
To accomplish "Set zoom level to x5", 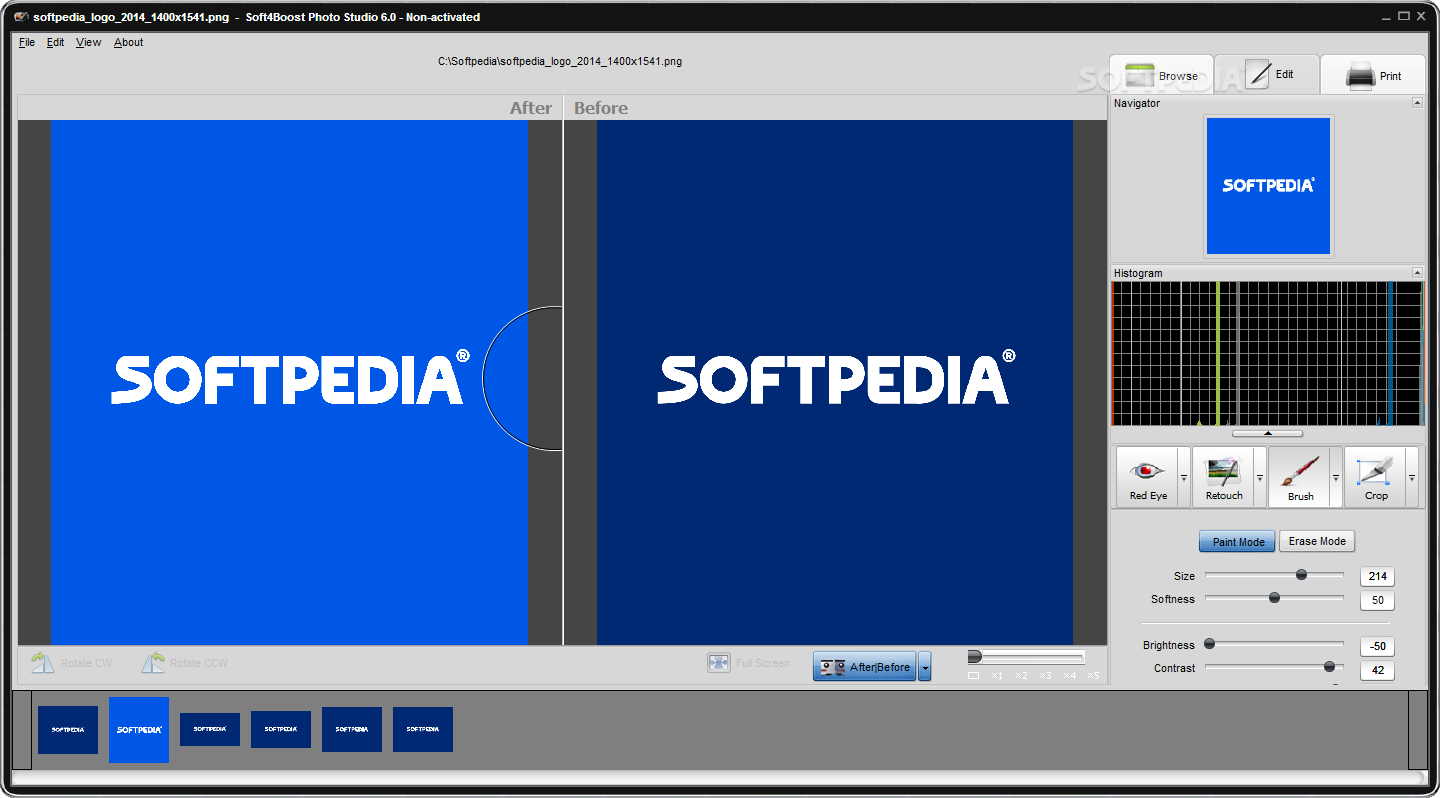I will [1093, 676].
